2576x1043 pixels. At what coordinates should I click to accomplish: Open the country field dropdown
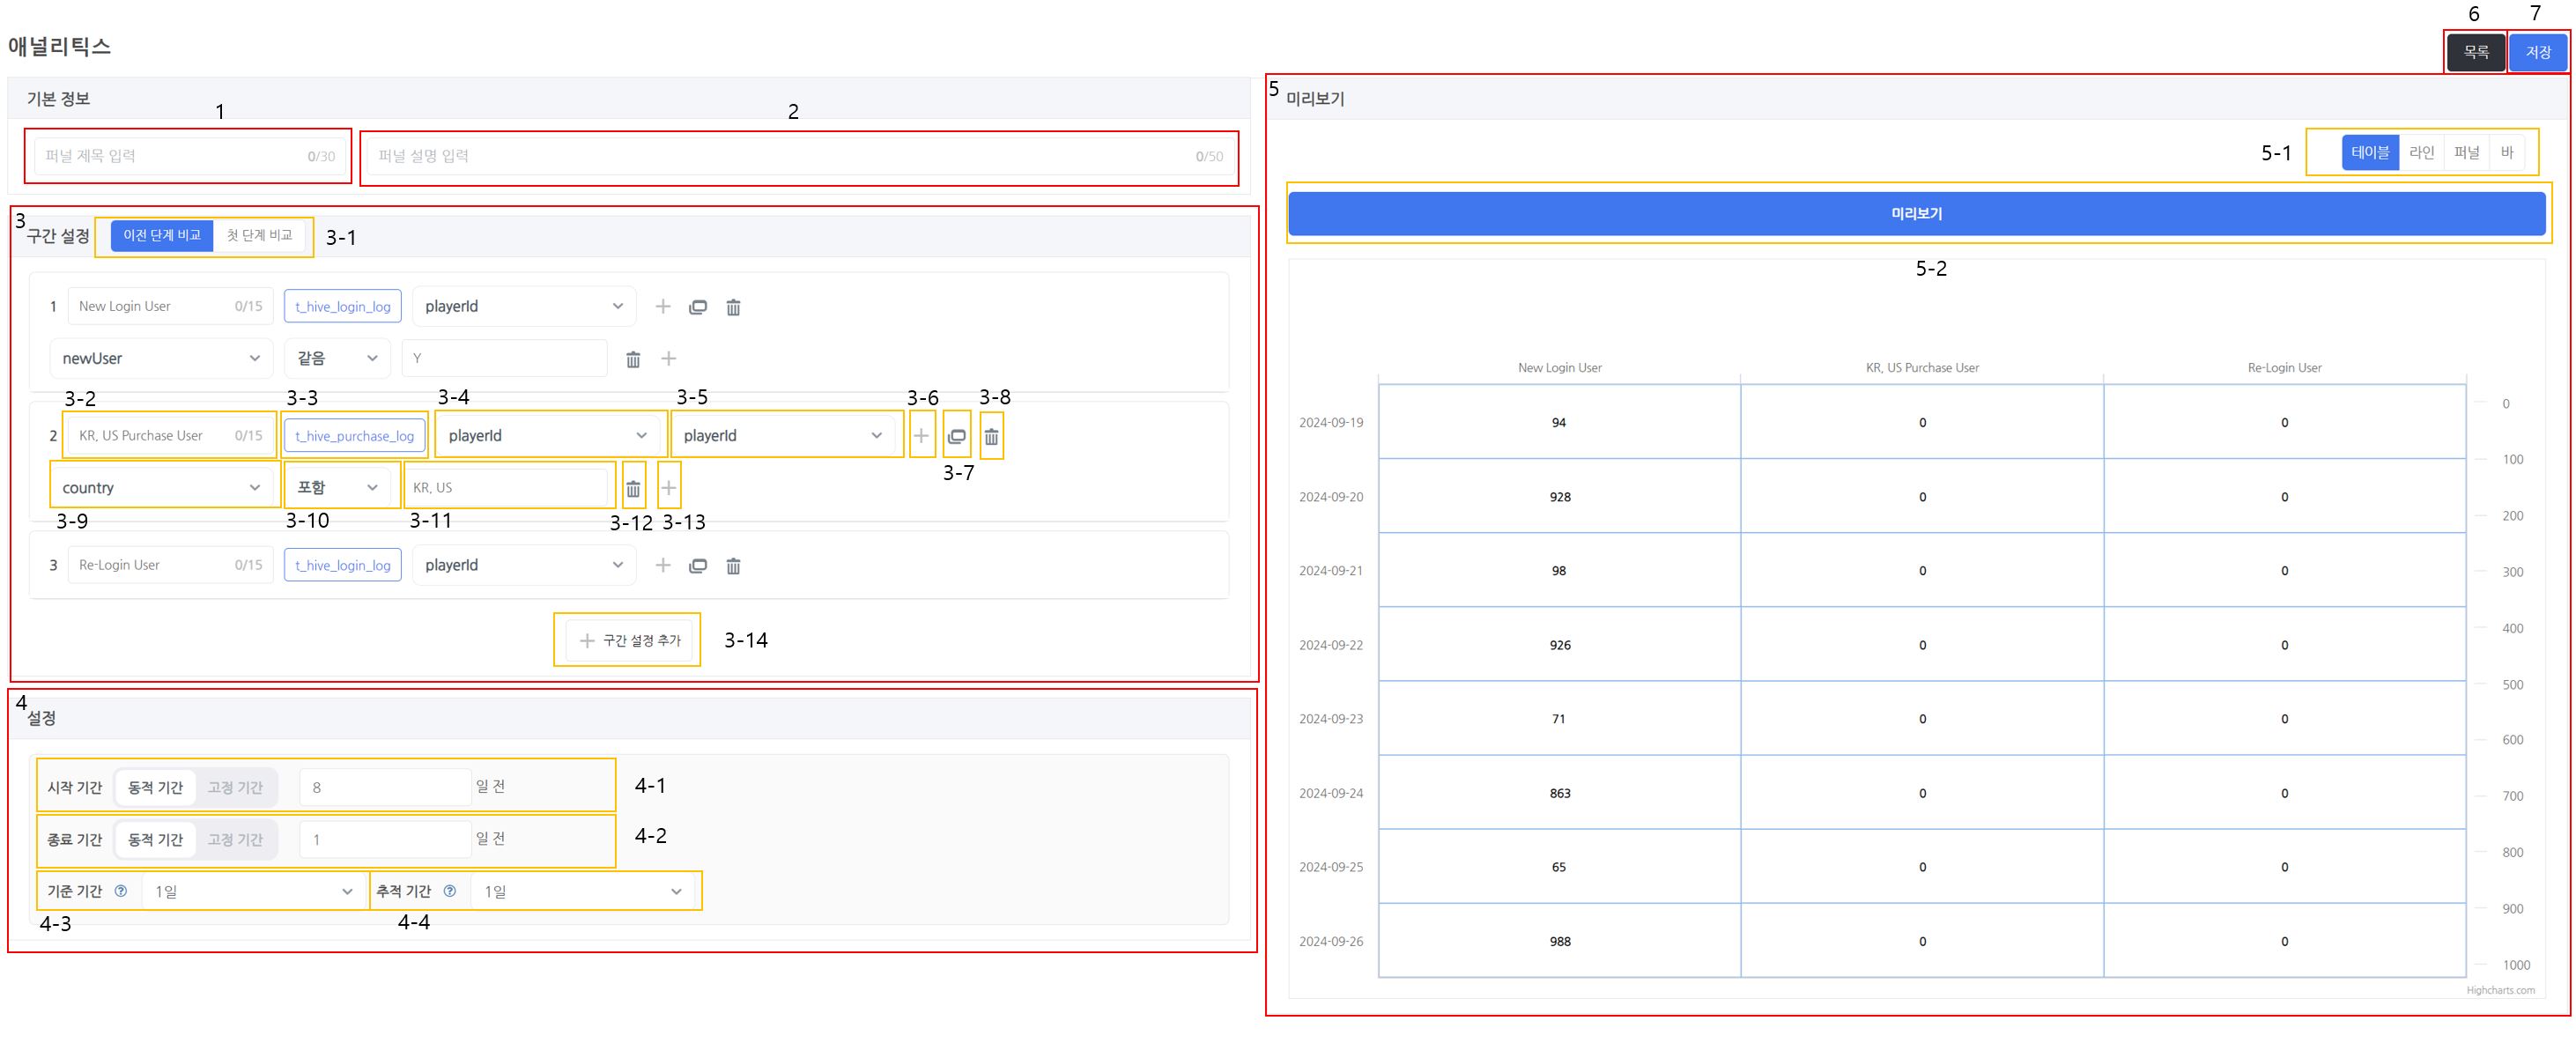click(x=160, y=488)
